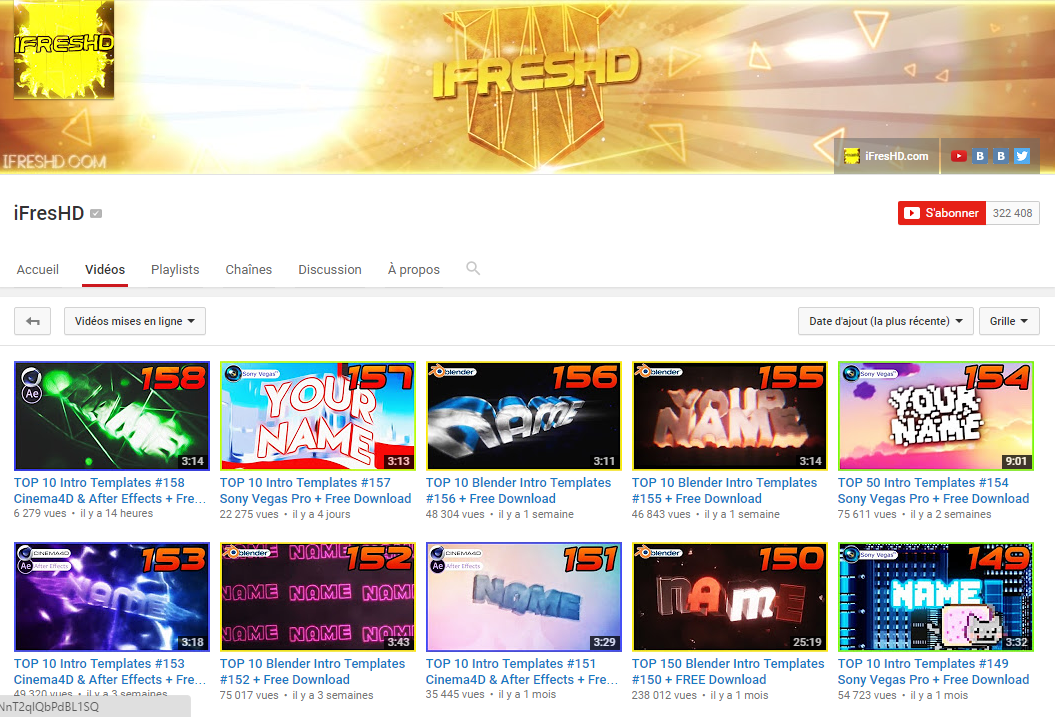Open the YouTube icon in banner links
The height and width of the screenshot is (717, 1055).
[959, 156]
